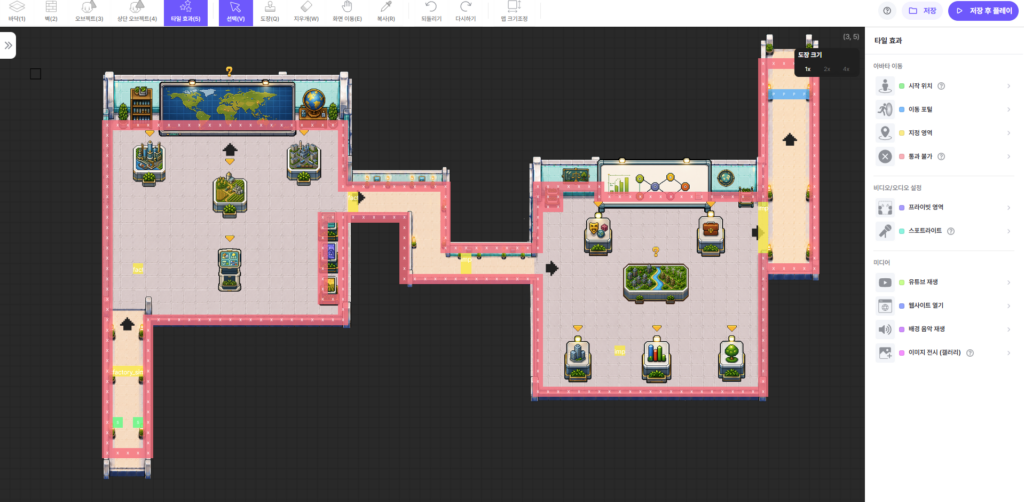The width and height of the screenshot is (1024, 502).
Task: Select the 도장(Q) stamp tool
Action: click(270, 12)
